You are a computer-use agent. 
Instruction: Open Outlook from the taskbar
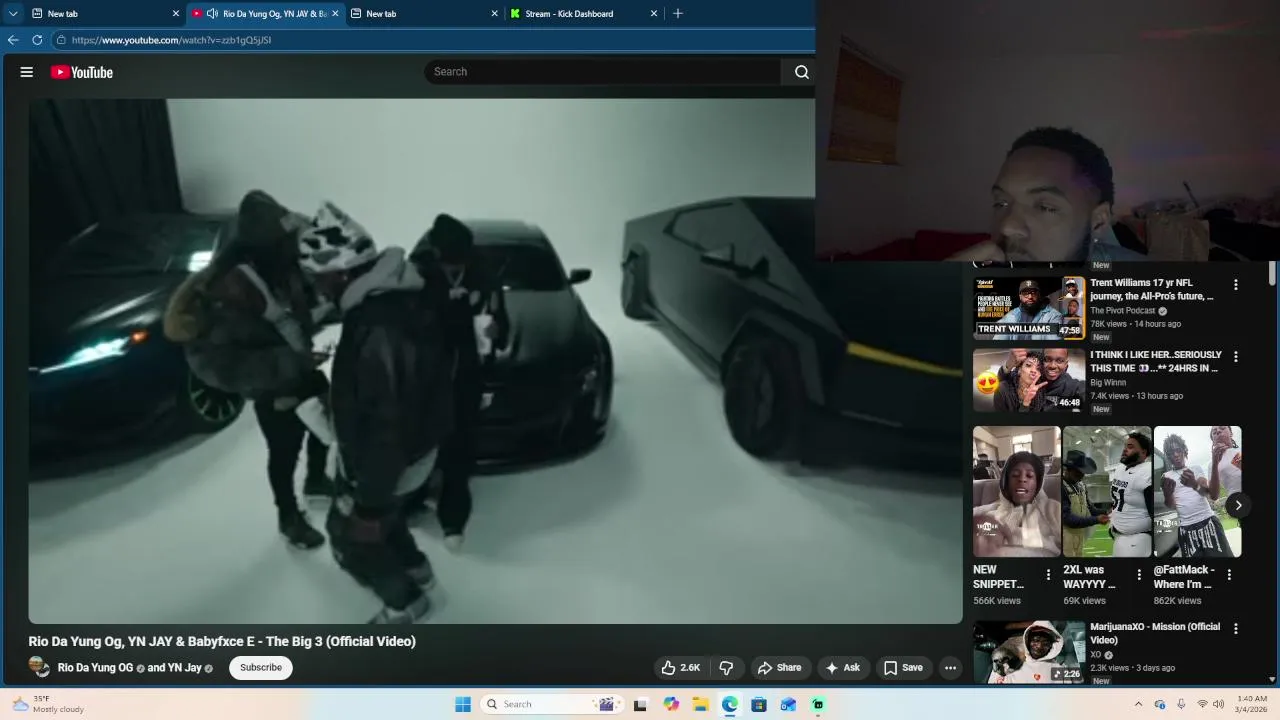pyautogui.click(x=788, y=704)
